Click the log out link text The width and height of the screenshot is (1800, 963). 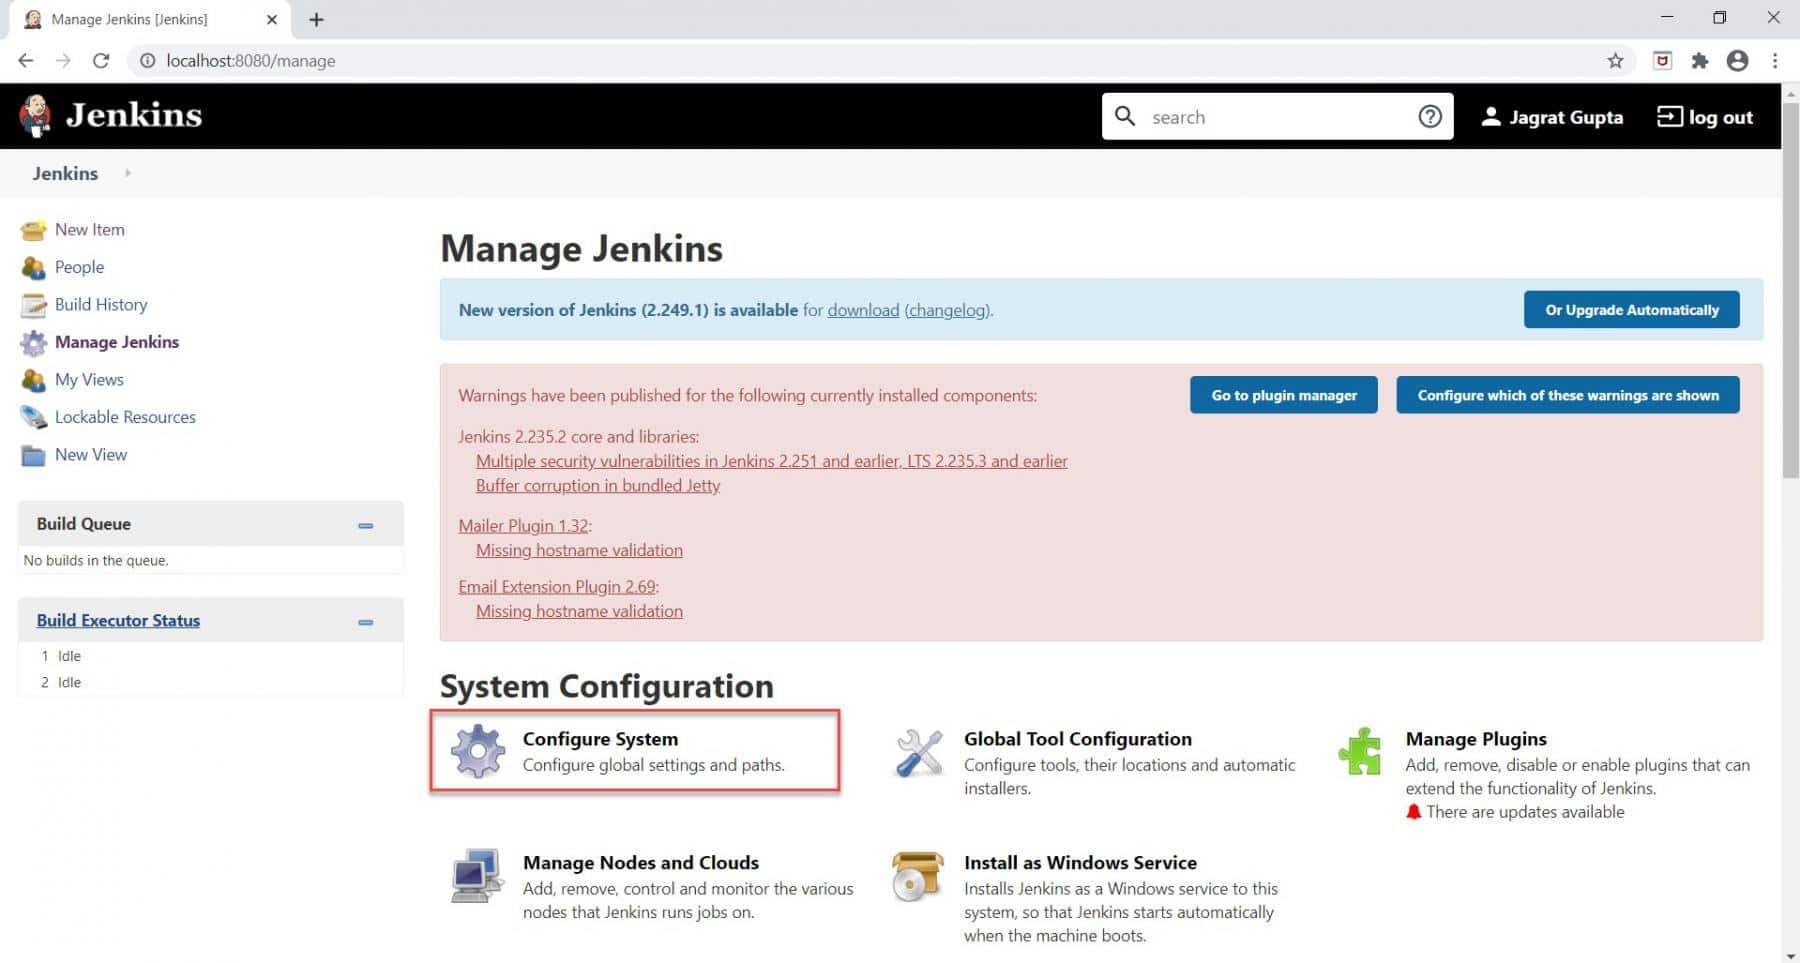(1720, 117)
